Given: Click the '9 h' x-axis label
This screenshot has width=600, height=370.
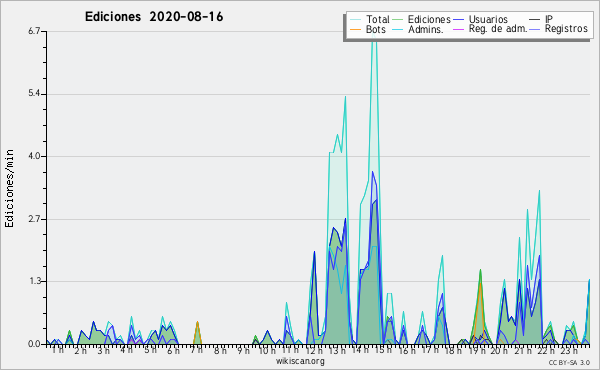Looking at the screenshot, I should [x=243, y=350].
